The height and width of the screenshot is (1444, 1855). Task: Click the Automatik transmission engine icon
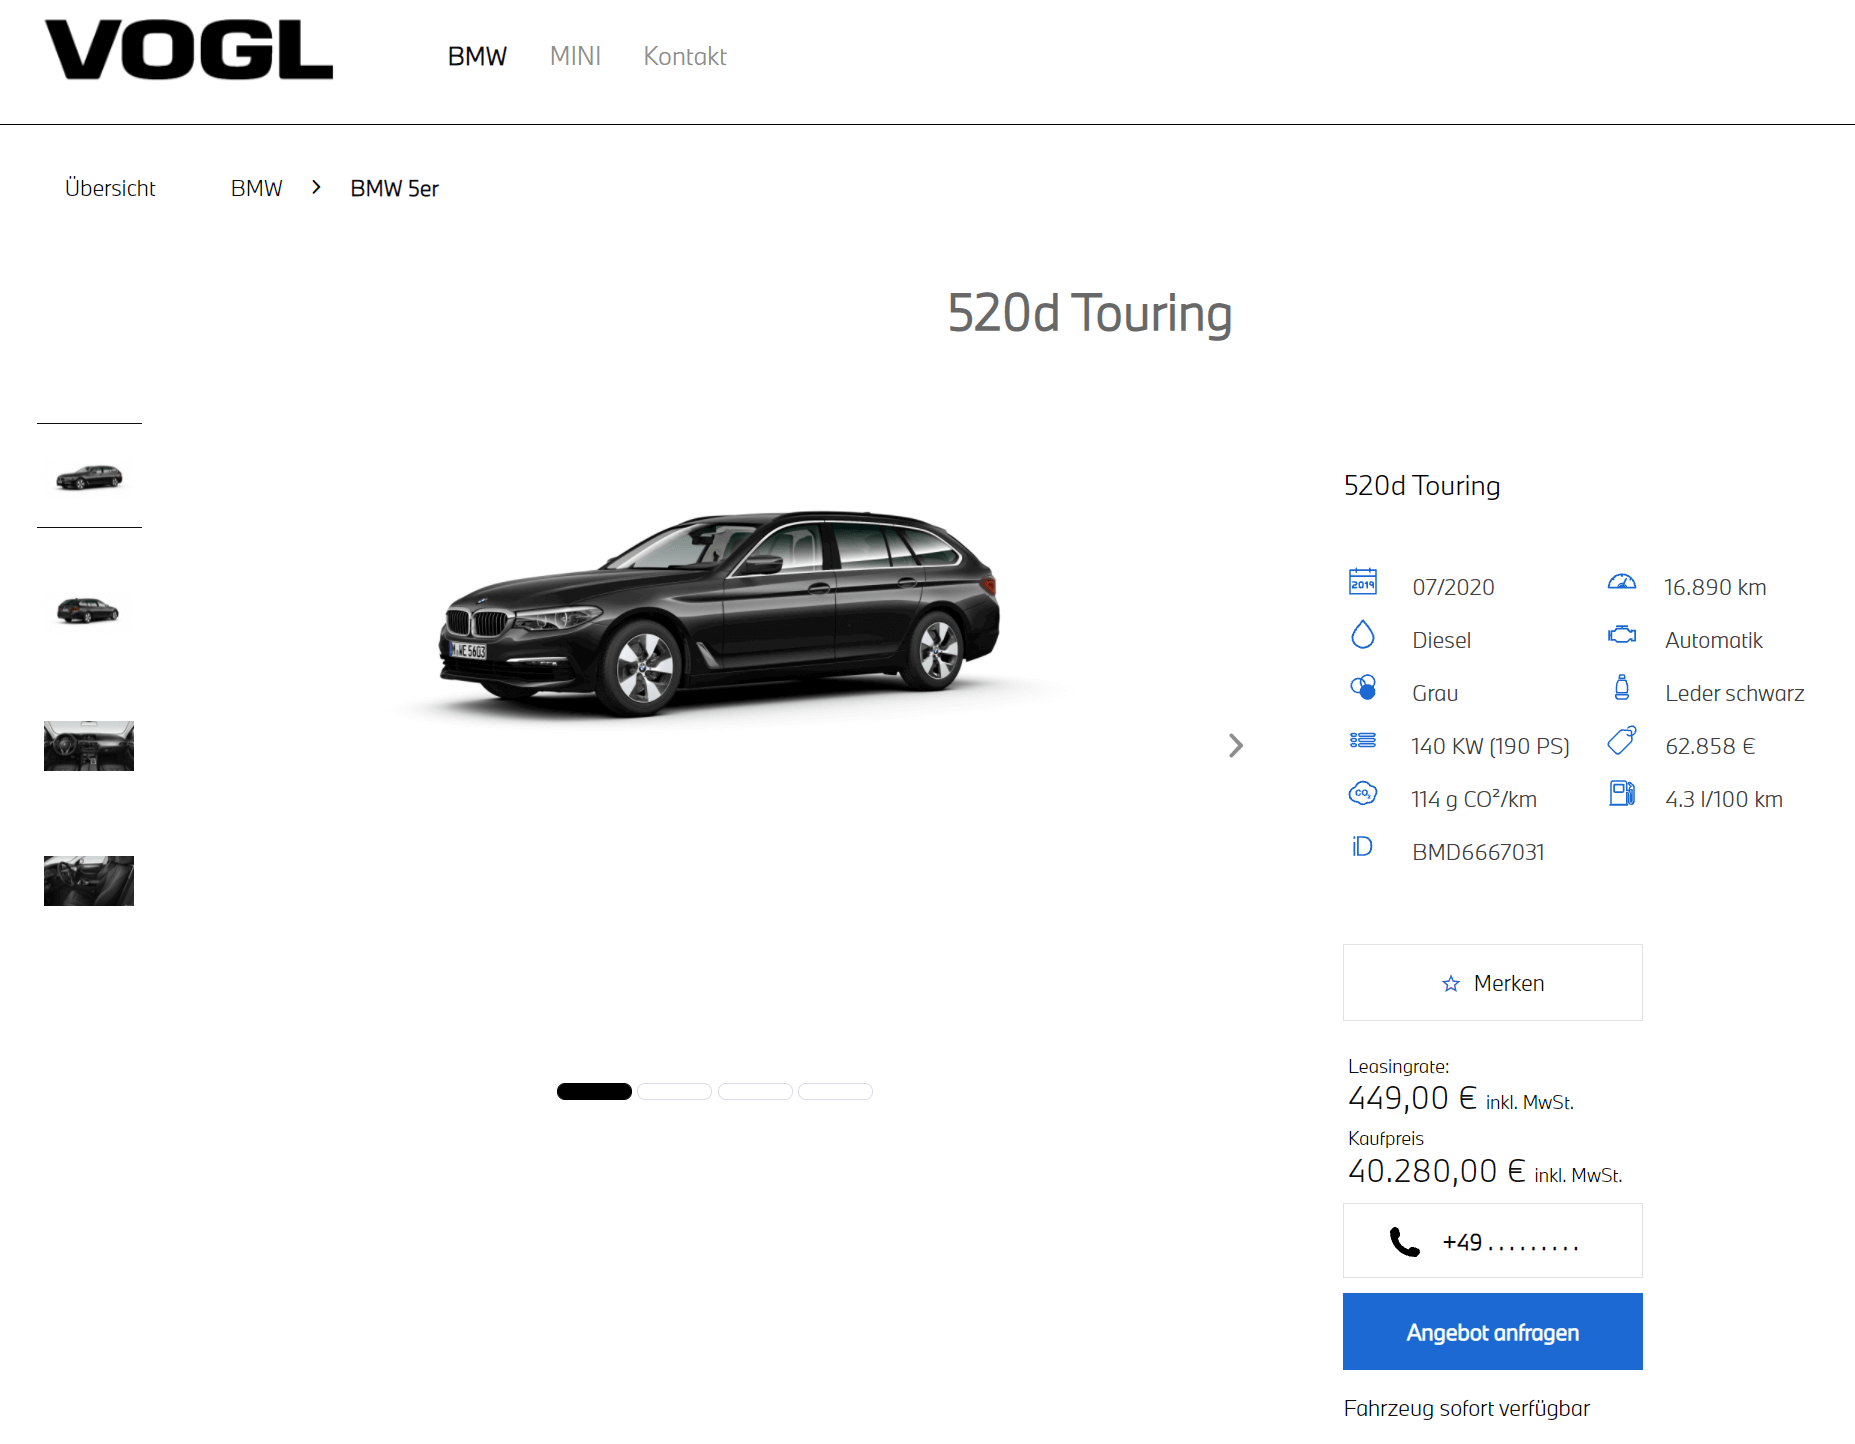pos(1621,634)
